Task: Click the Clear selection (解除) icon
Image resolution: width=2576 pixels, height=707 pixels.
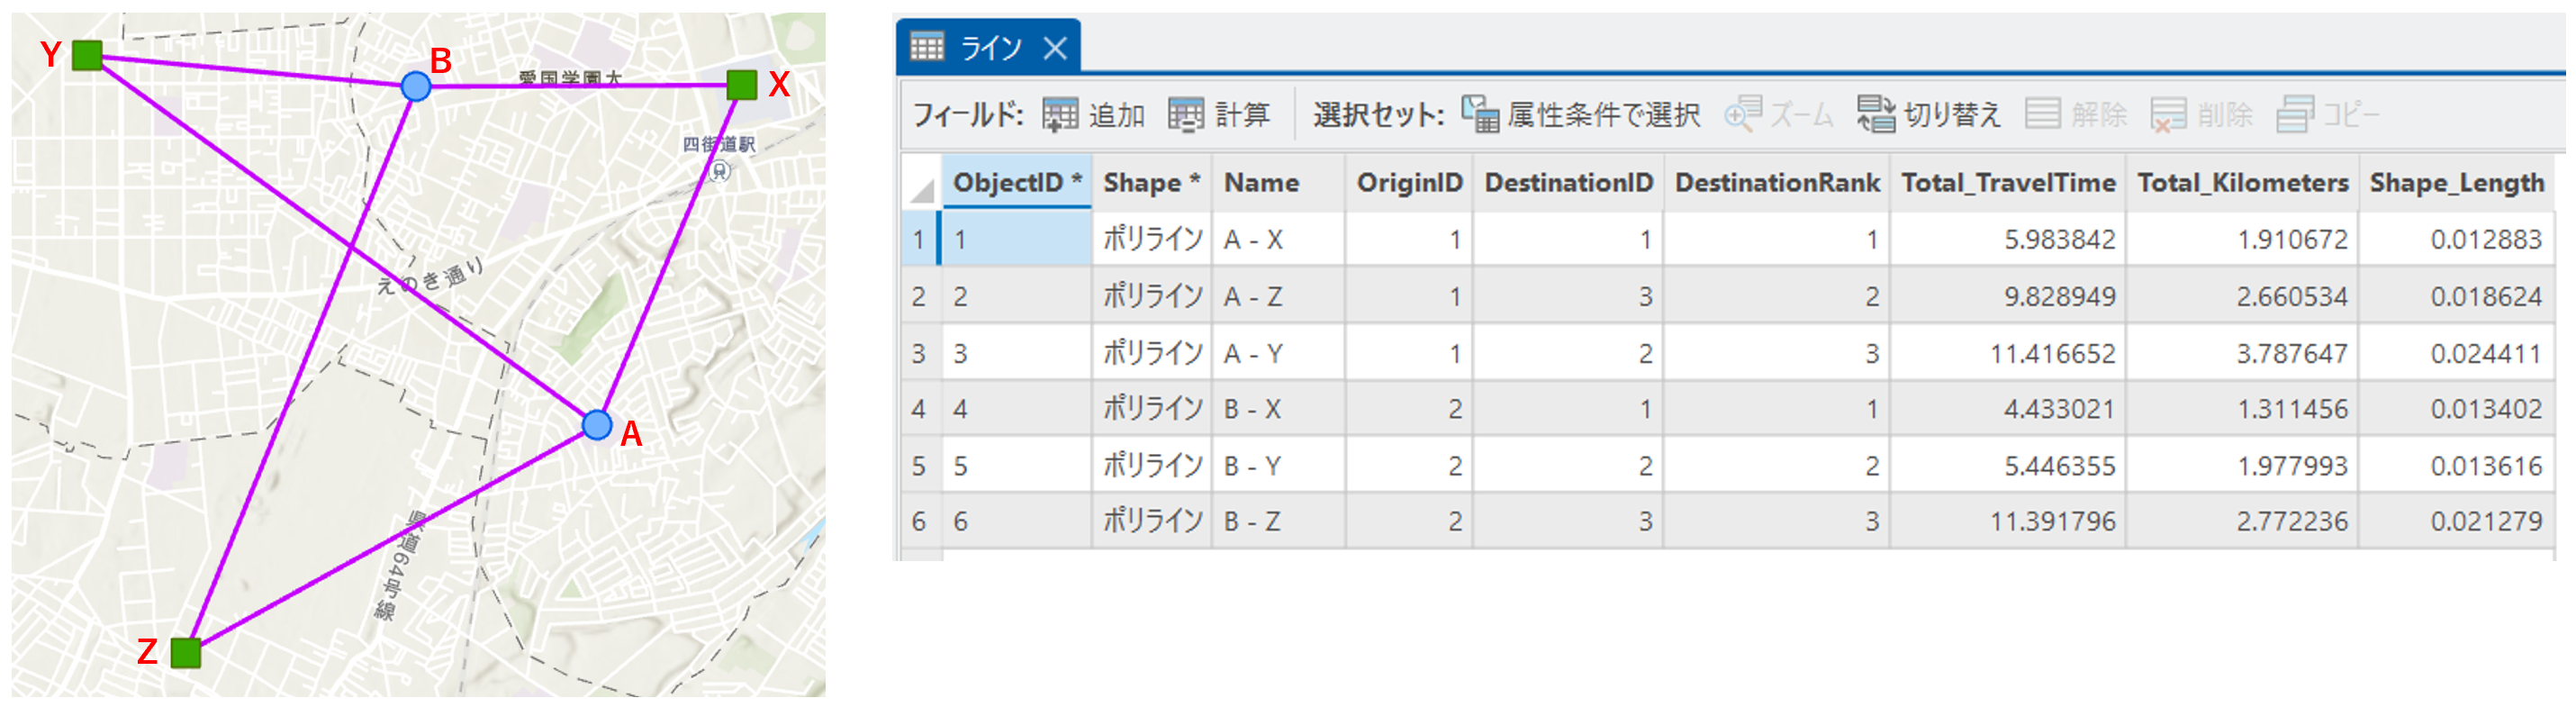Action: (2043, 115)
